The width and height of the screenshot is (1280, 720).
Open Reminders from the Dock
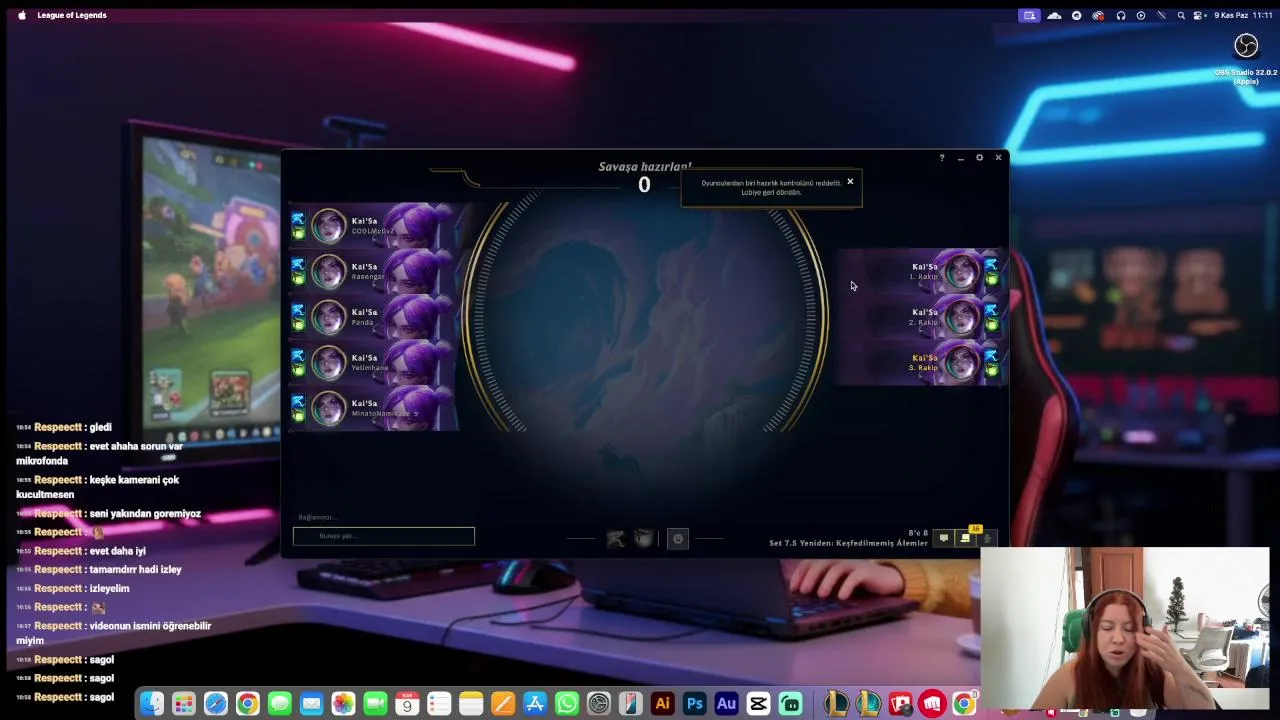439,704
